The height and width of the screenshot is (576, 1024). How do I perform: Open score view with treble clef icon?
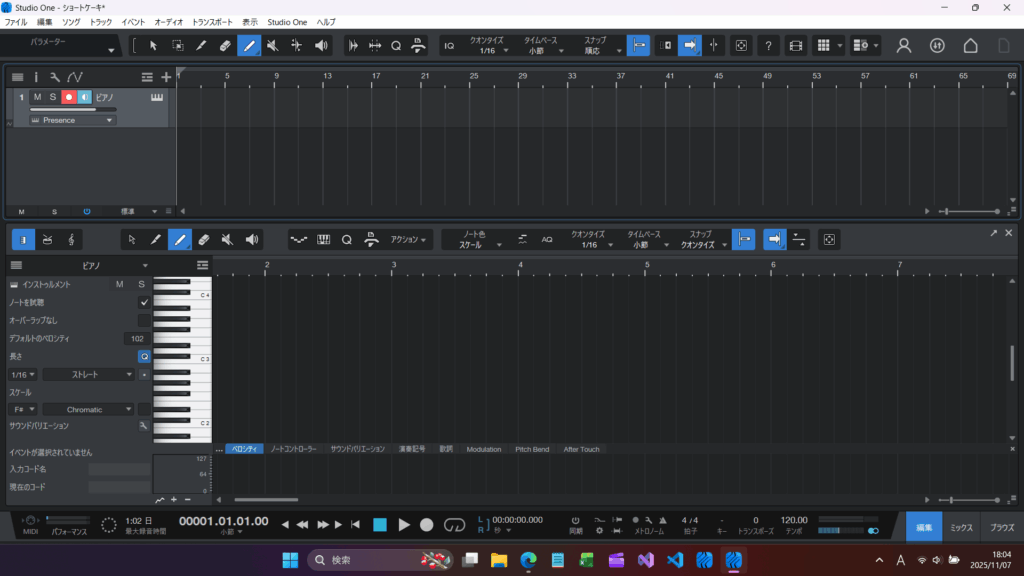[x=71, y=240]
